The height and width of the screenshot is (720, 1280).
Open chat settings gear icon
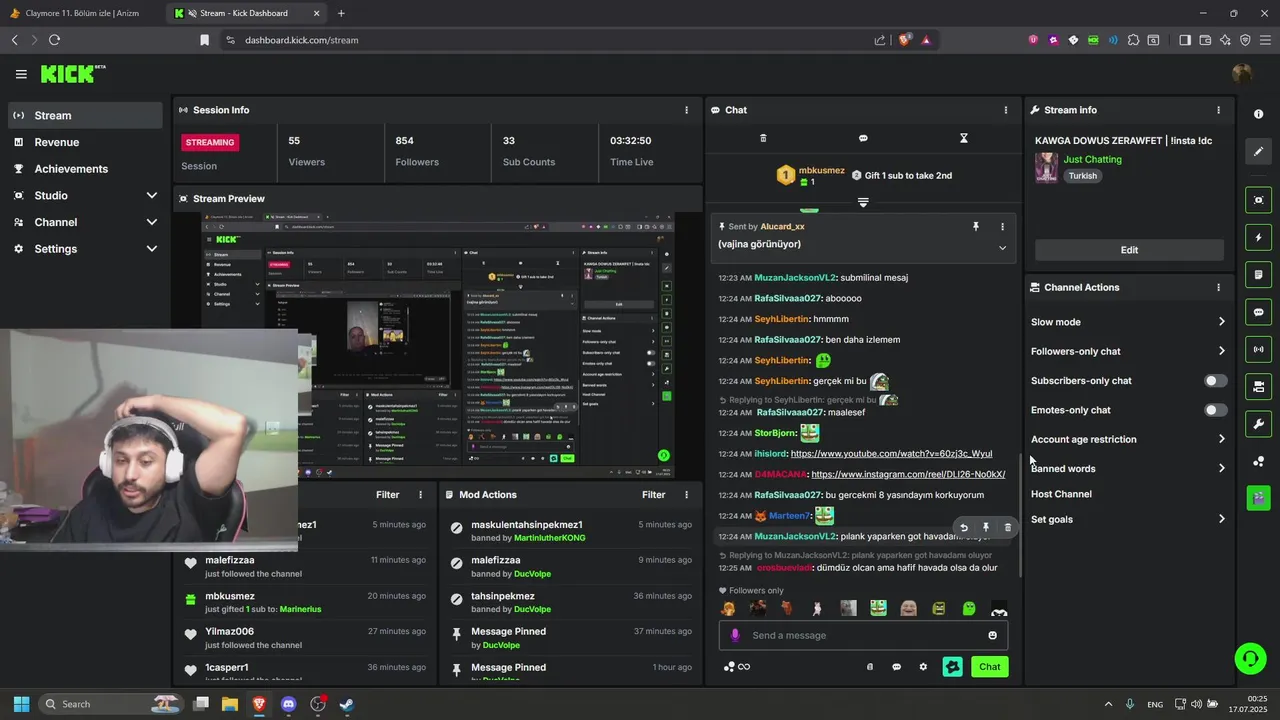point(923,667)
